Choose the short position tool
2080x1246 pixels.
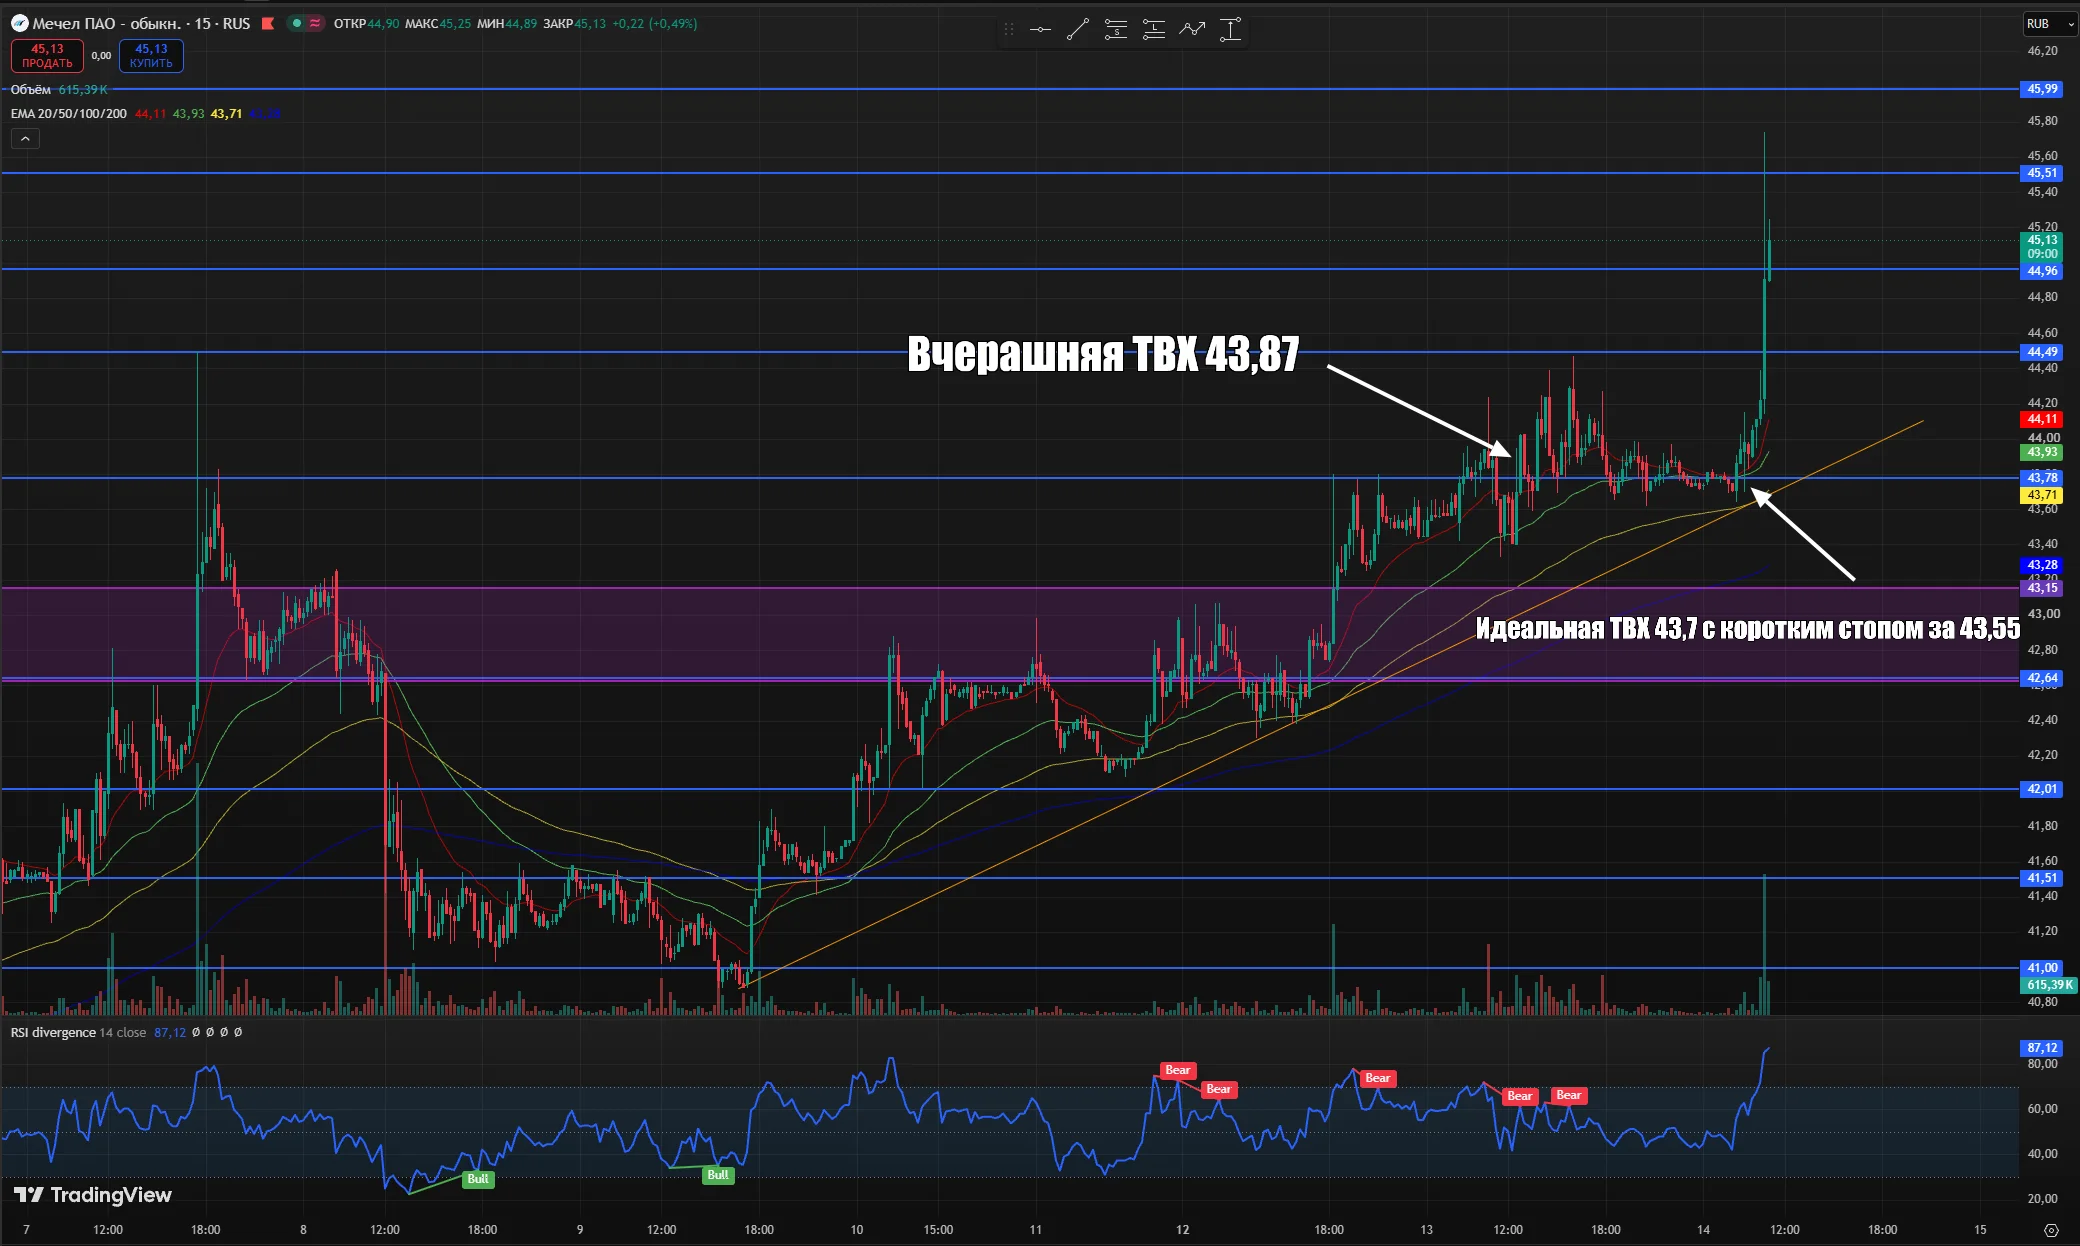(x=1116, y=30)
